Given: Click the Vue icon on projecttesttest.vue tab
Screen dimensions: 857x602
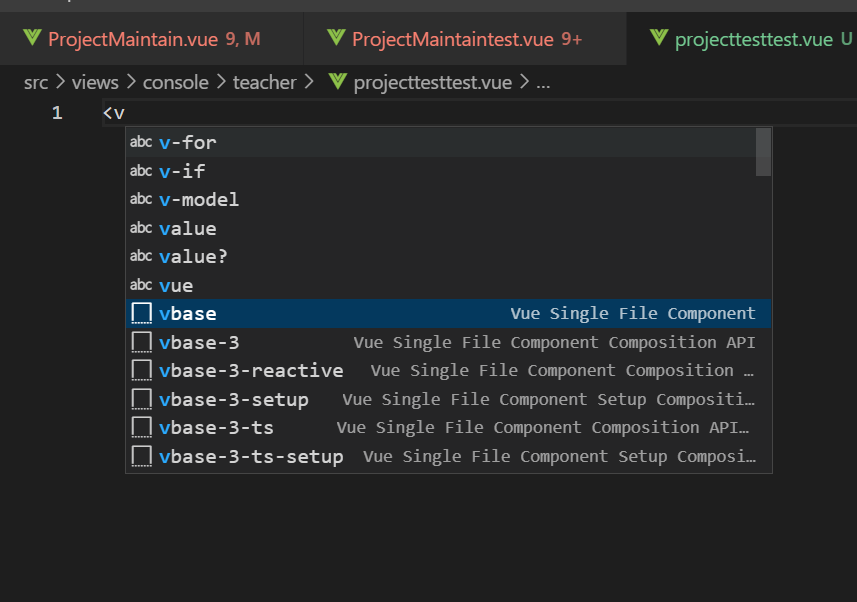Looking at the screenshot, I should click(659, 38).
